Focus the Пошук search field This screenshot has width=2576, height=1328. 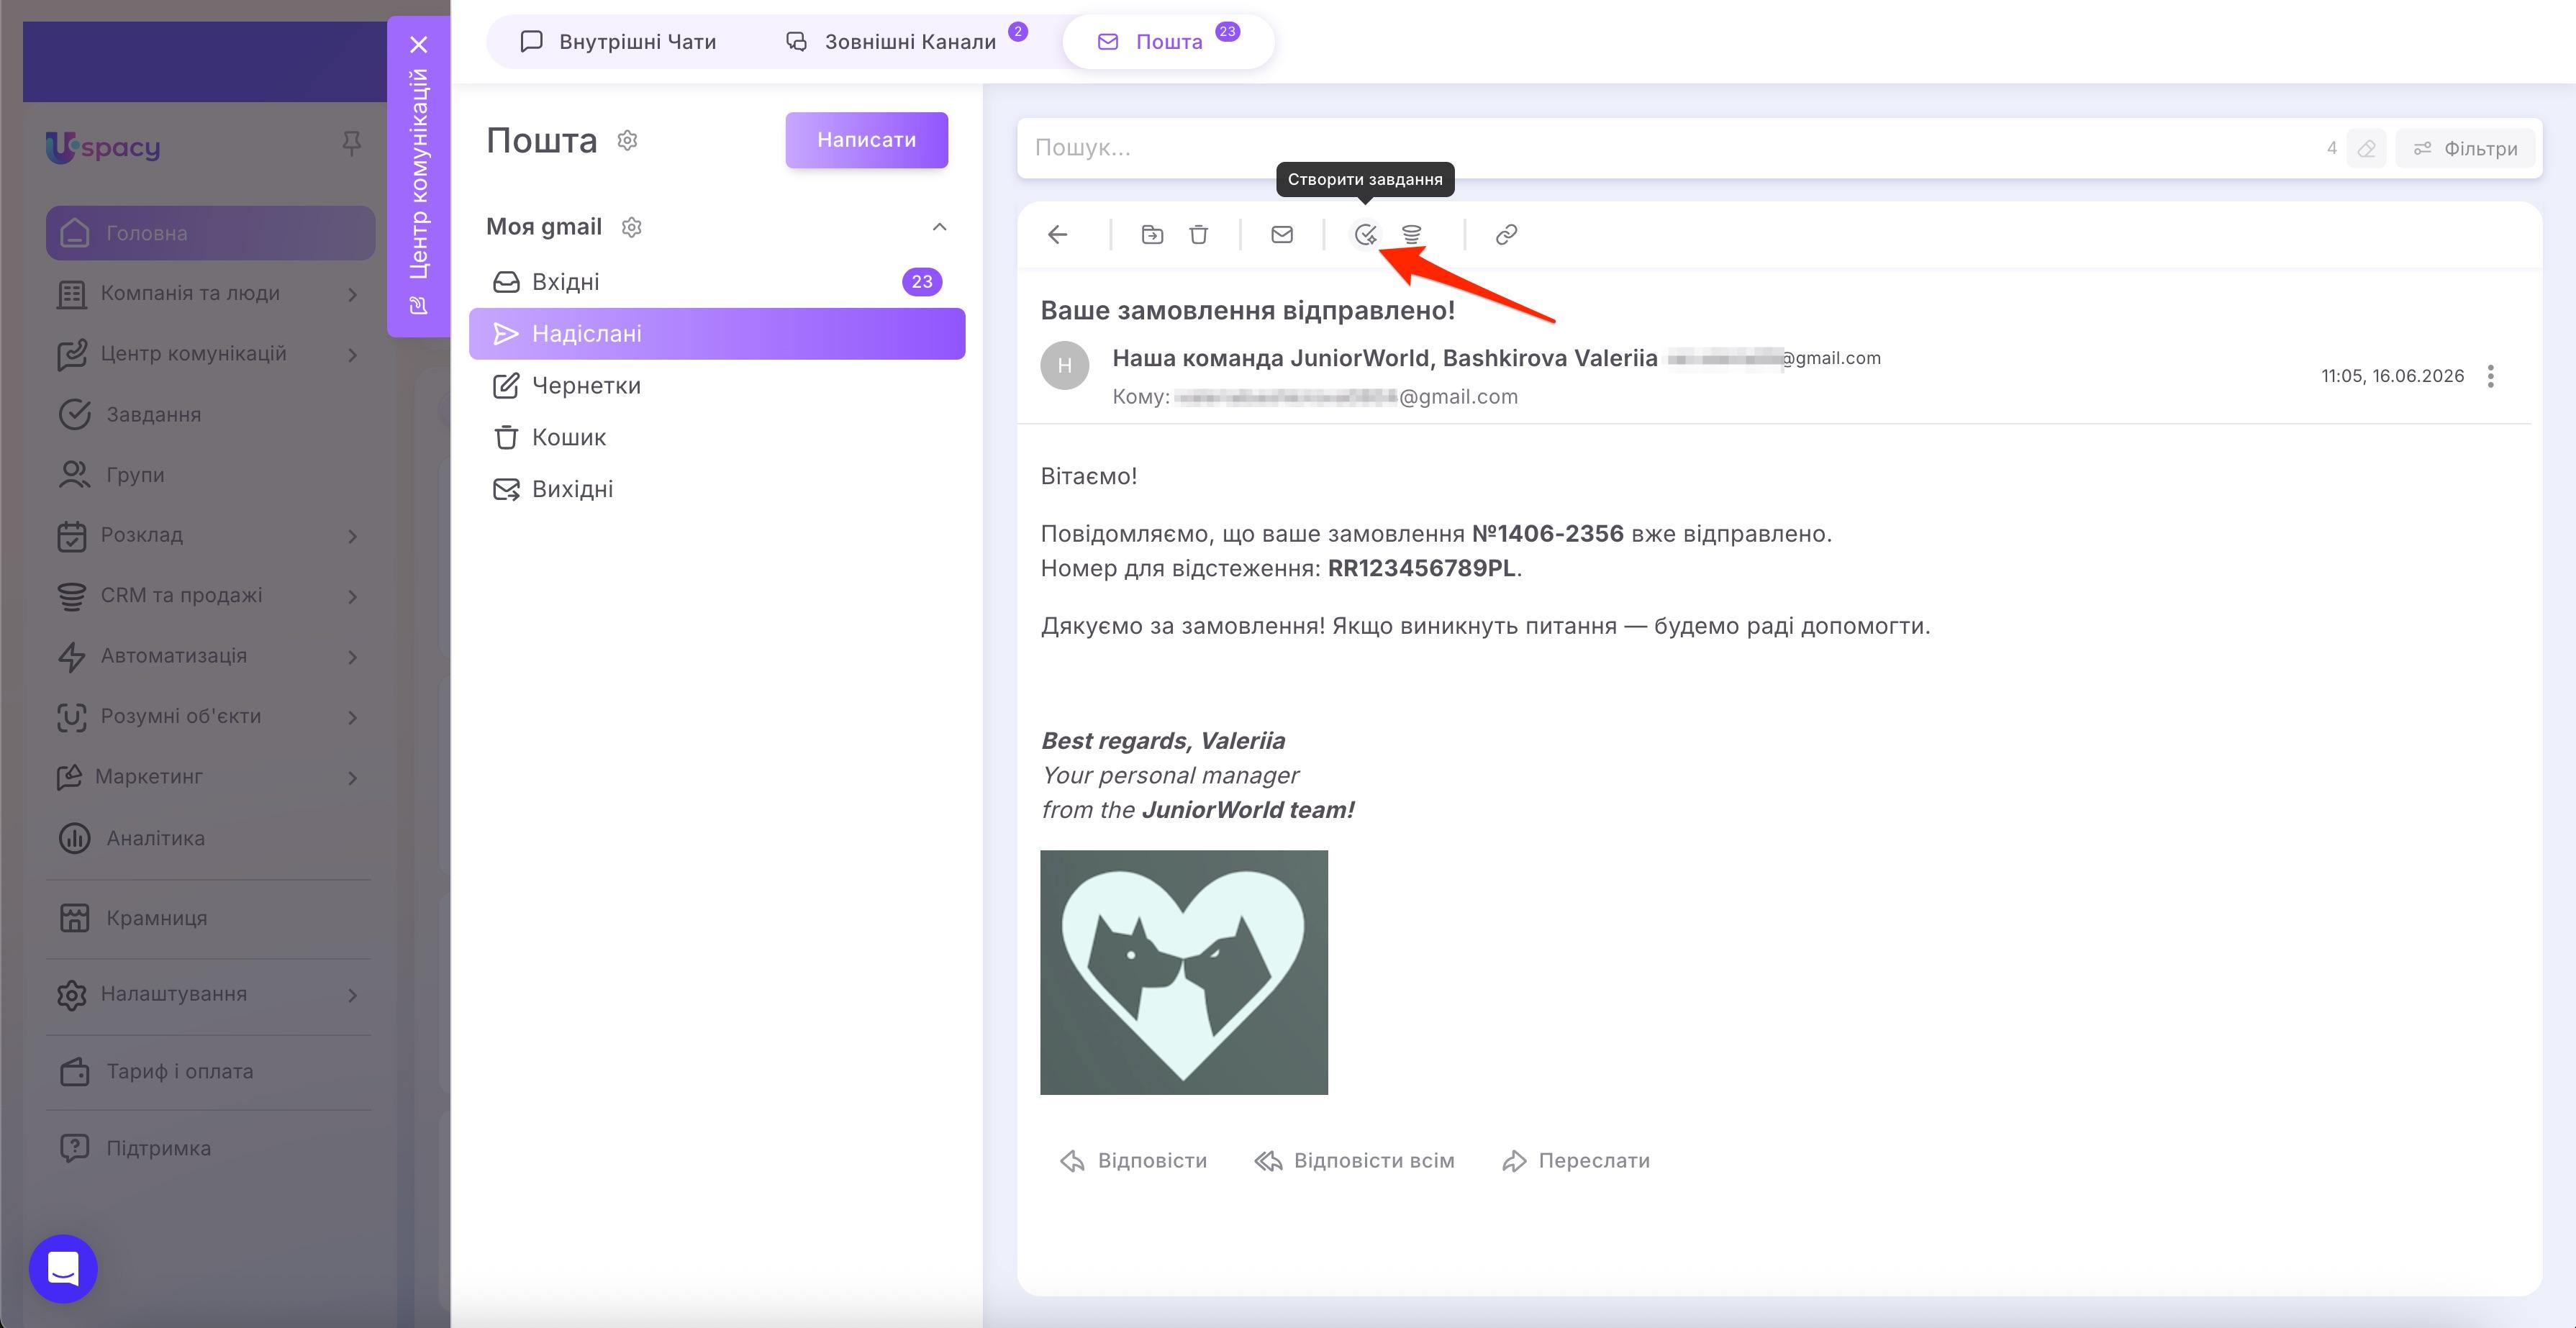(x=1670, y=148)
